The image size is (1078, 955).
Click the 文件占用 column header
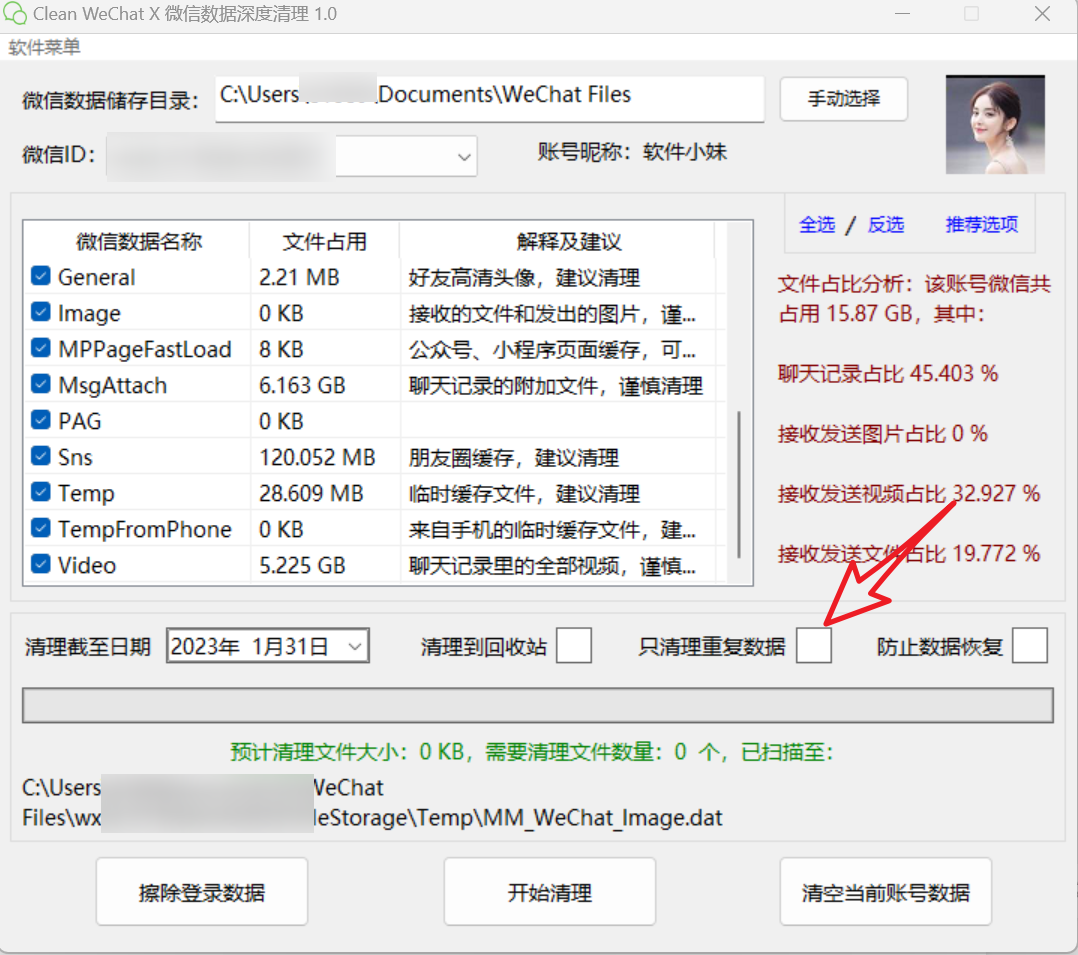(x=324, y=241)
